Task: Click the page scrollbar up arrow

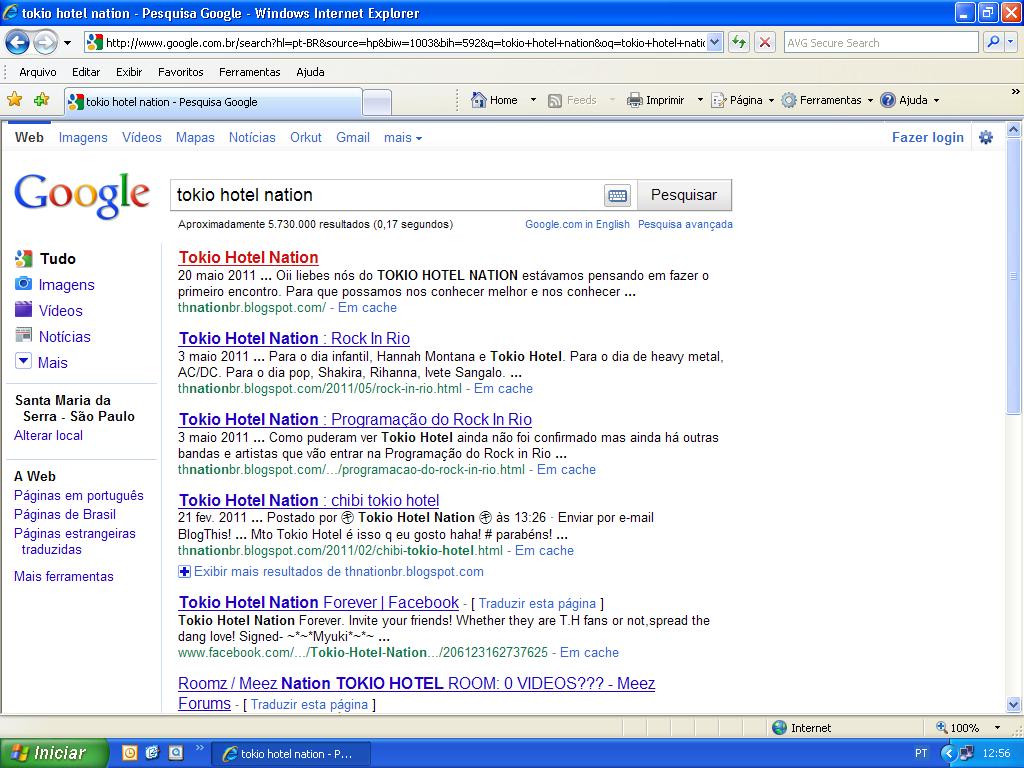Action: pyautogui.click(x=1014, y=129)
